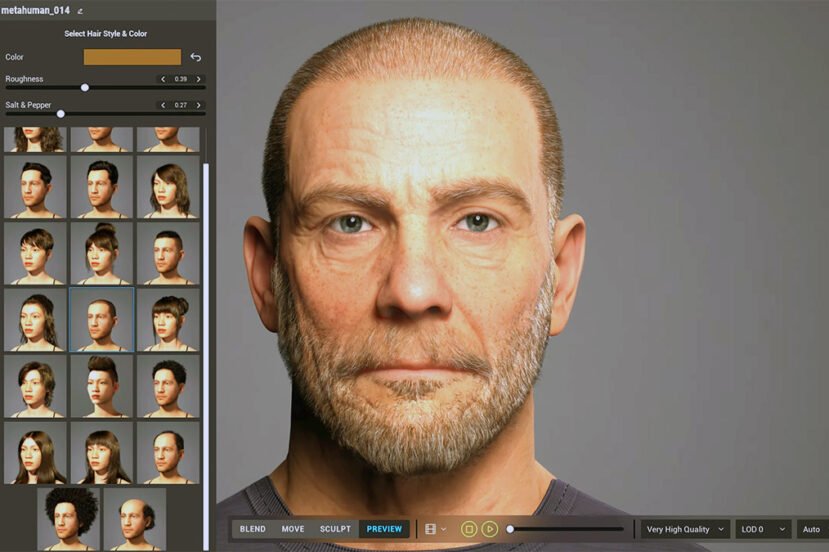The height and width of the screenshot is (552, 829).
Task: Click the hairstyle list vertical scrollbar
Action: pyautogui.click(x=206, y=357)
